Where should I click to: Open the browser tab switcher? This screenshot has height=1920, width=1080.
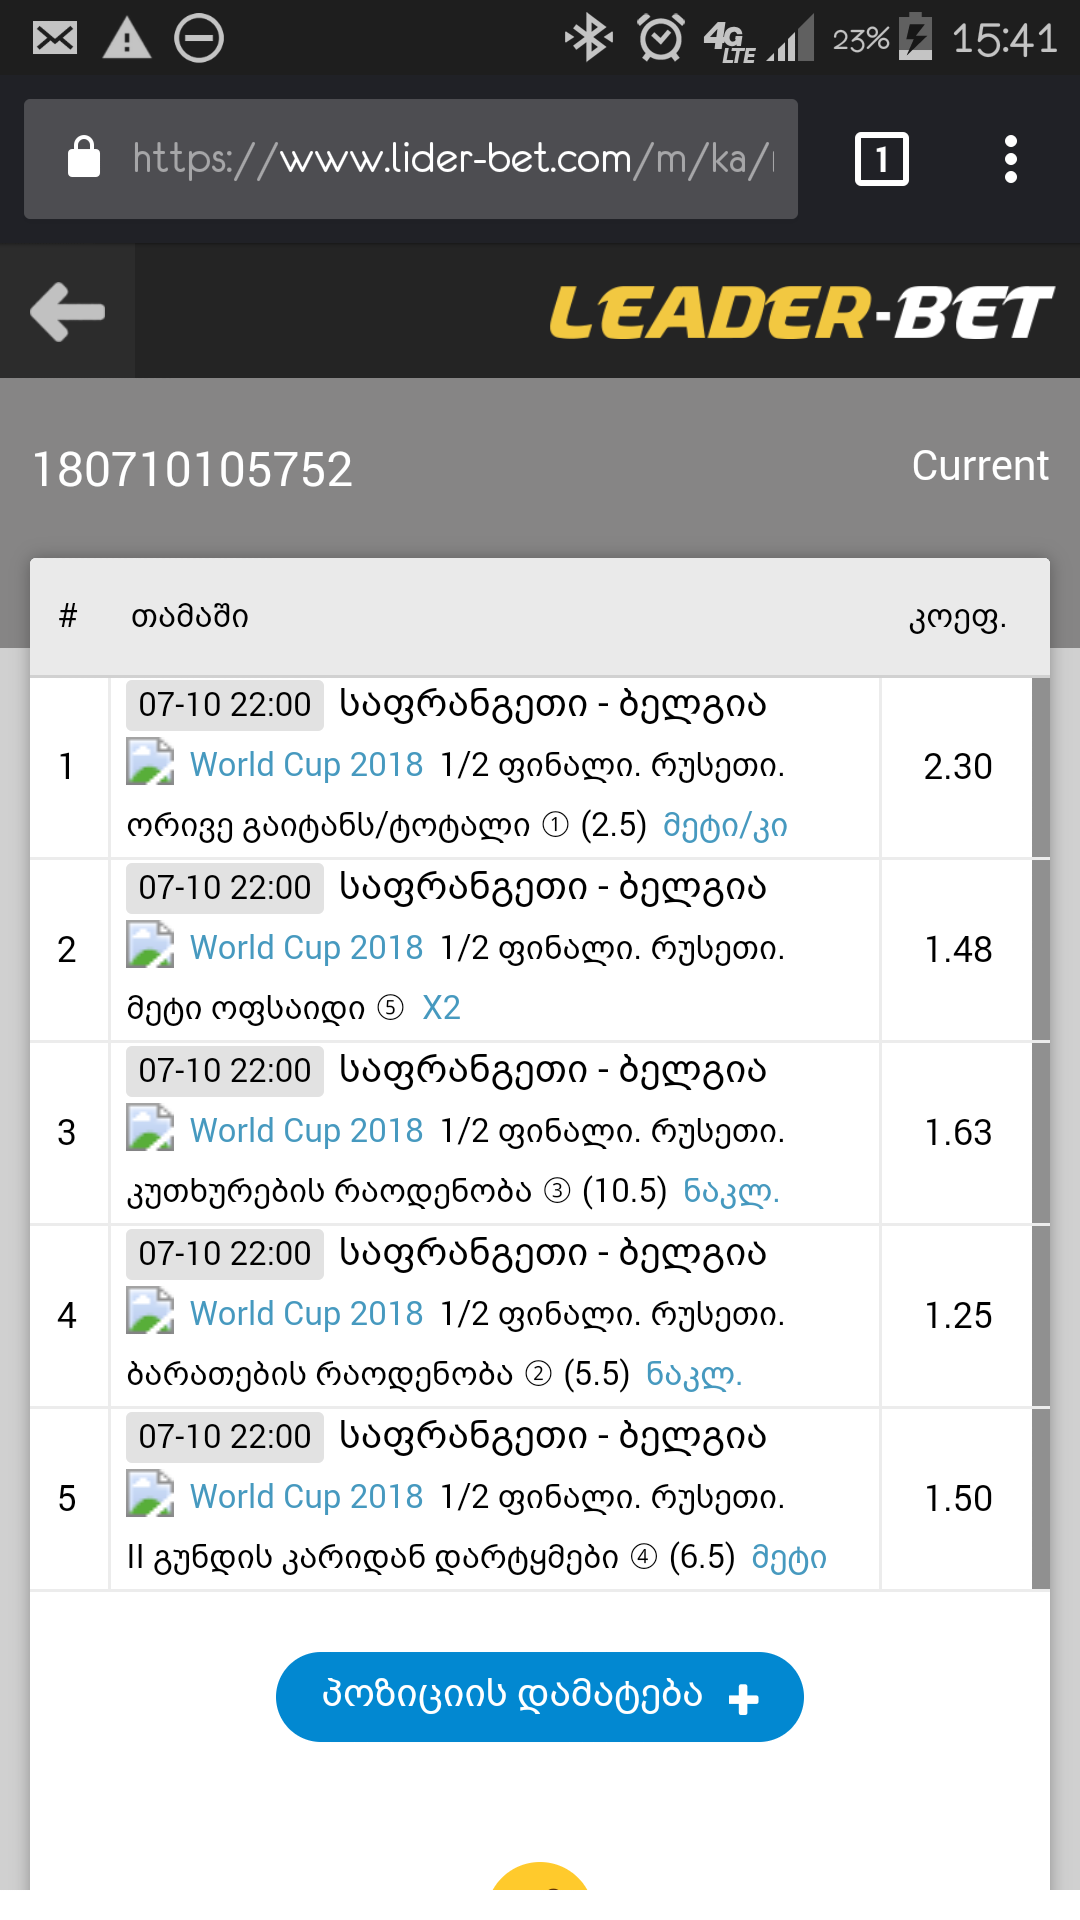tap(882, 159)
